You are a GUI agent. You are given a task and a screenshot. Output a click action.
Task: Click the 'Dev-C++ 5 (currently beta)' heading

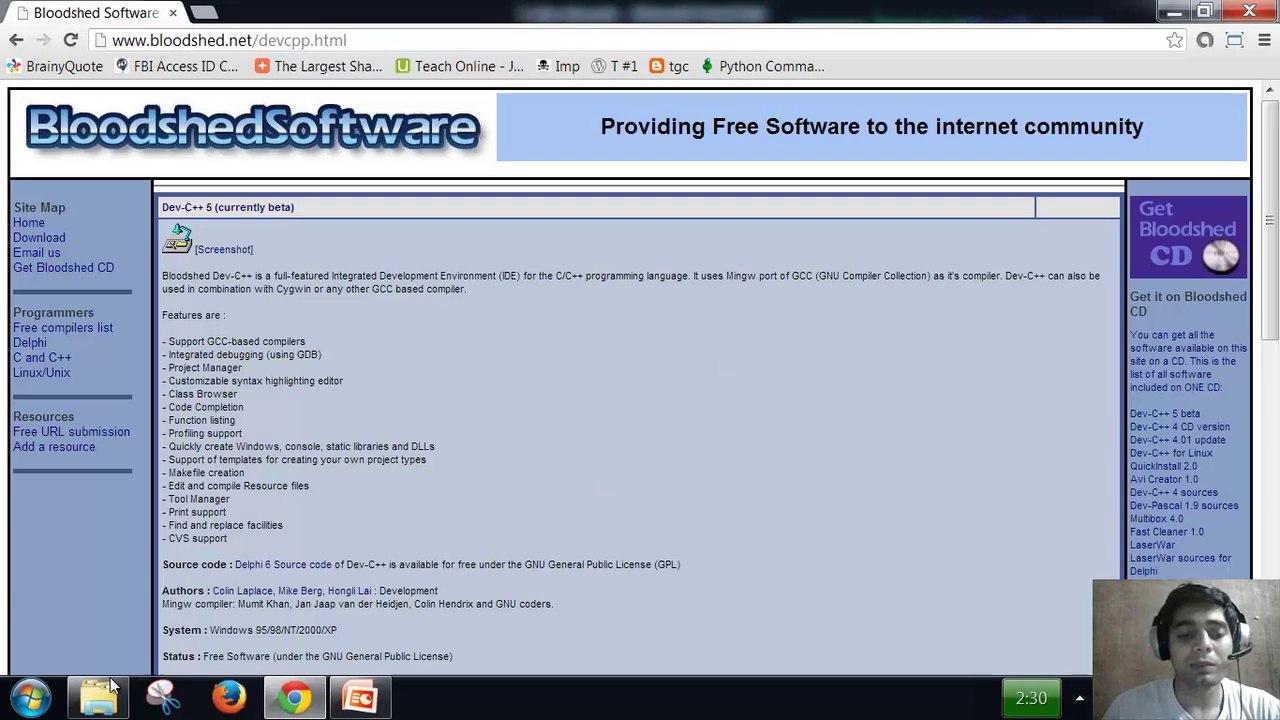[228, 207]
